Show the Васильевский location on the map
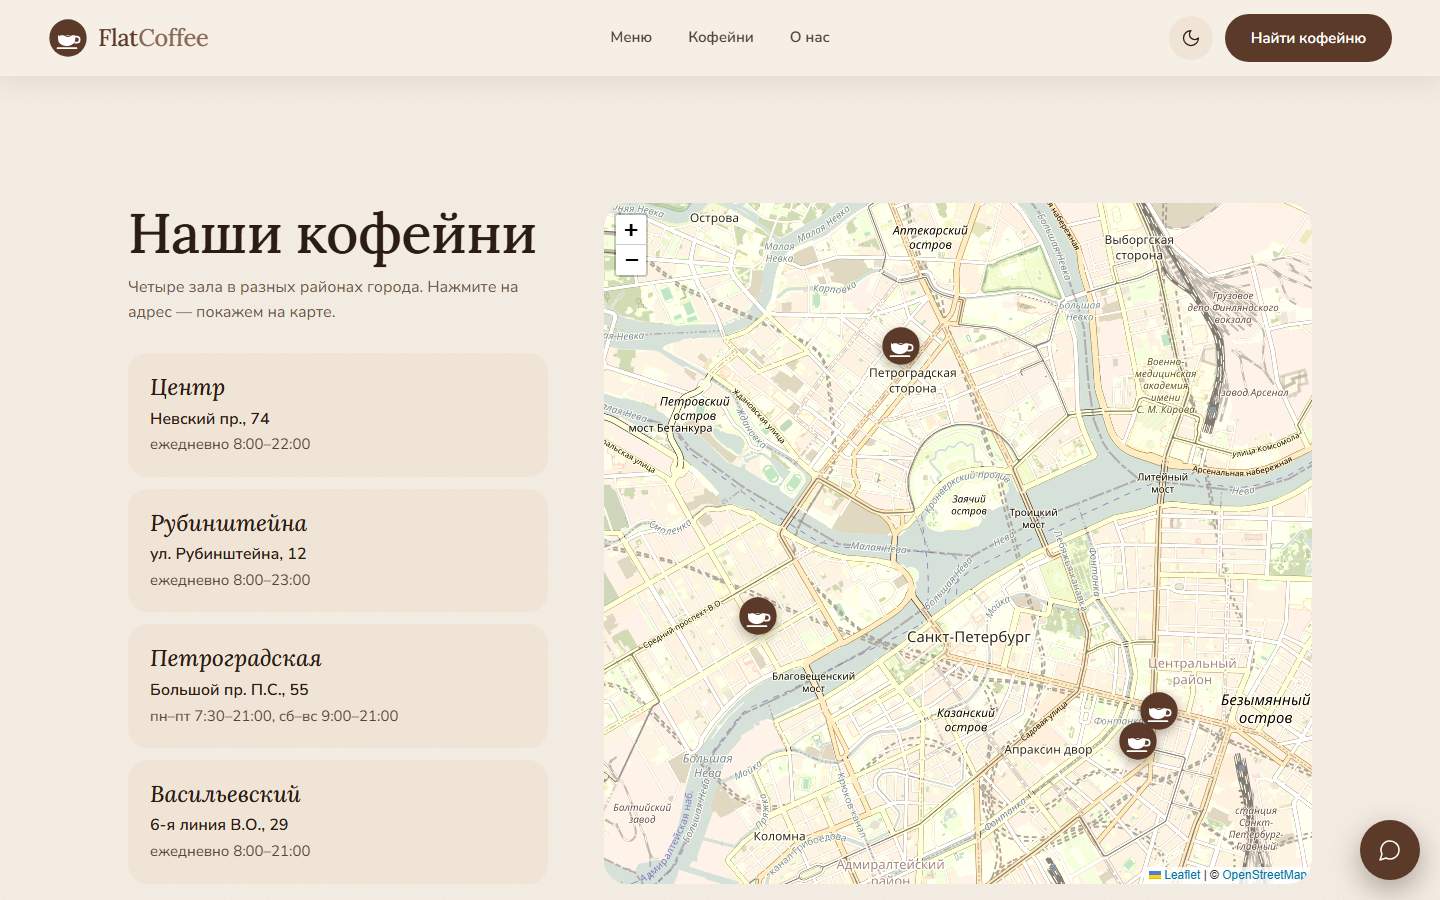Image resolution: width=1440 pixels, height=900 pixels. tap(338, 822)
